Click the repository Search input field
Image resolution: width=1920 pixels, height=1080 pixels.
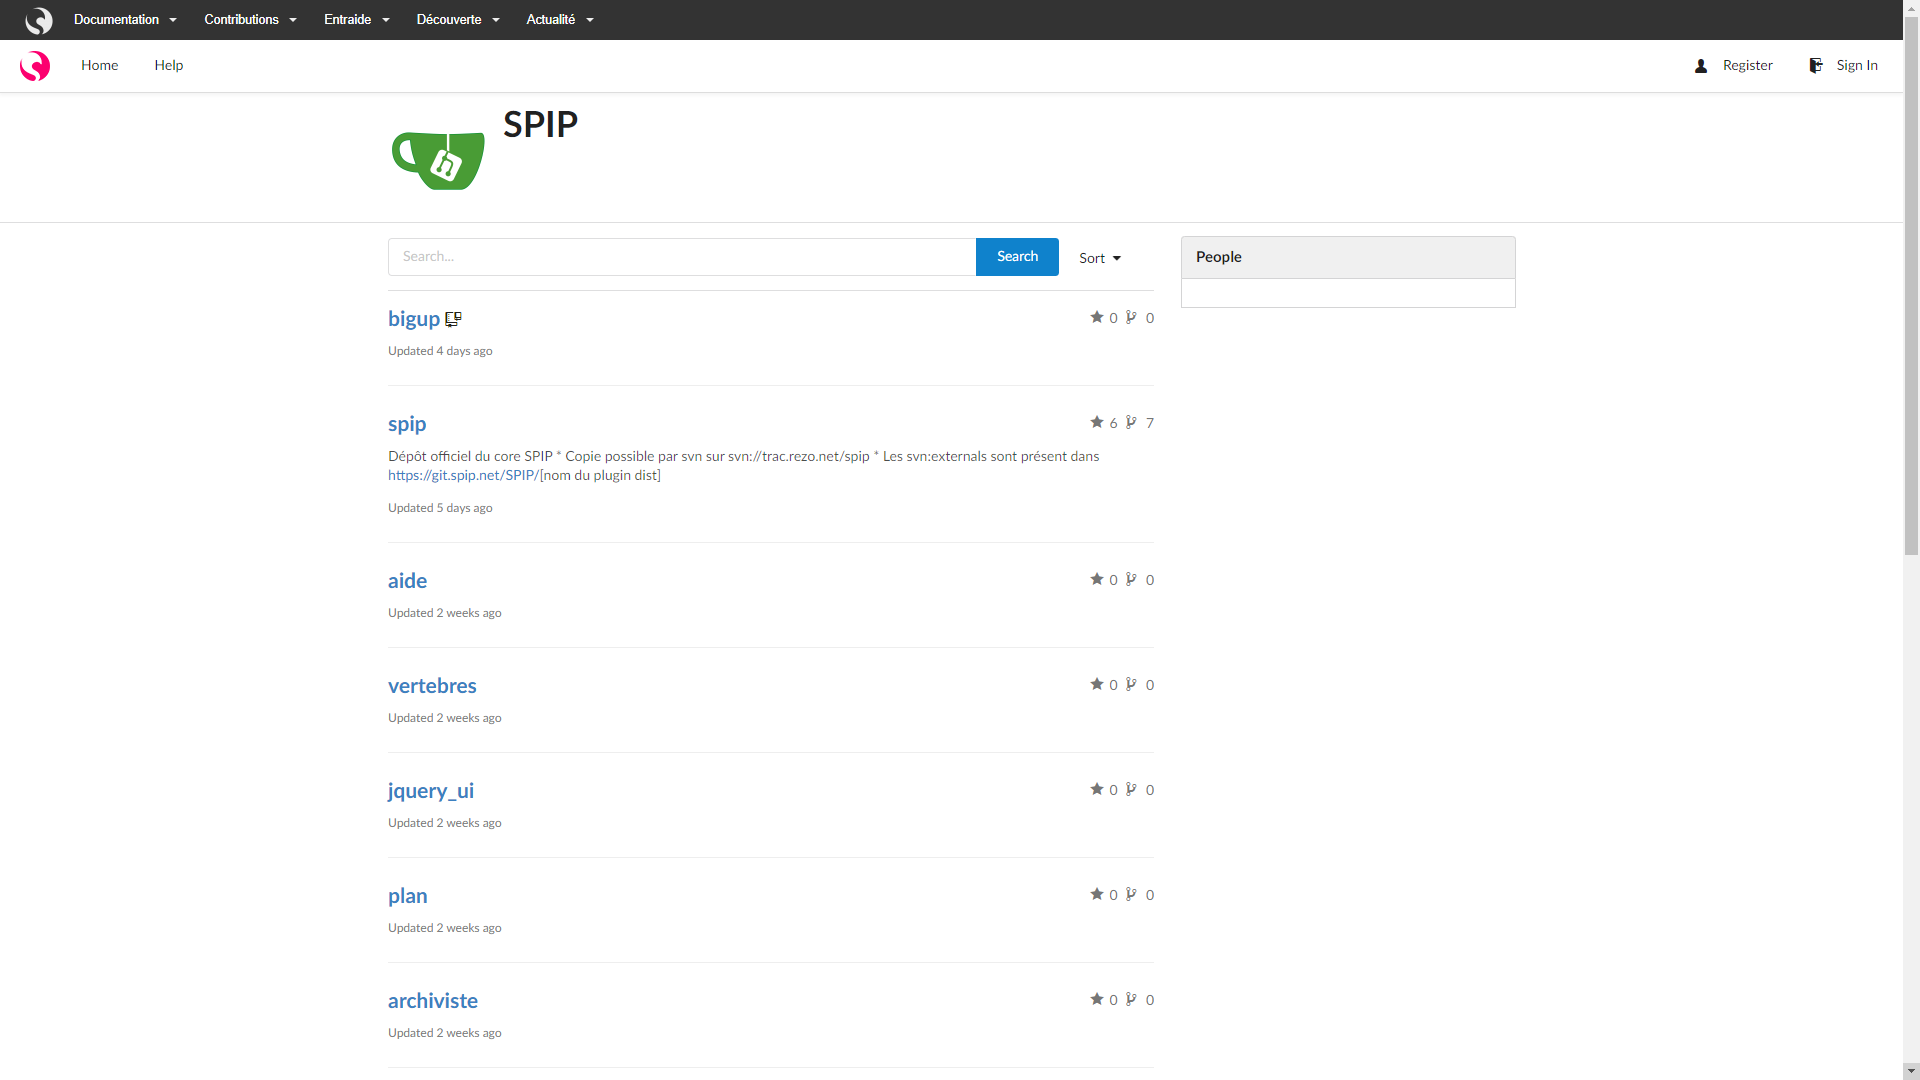pos(681,257)
